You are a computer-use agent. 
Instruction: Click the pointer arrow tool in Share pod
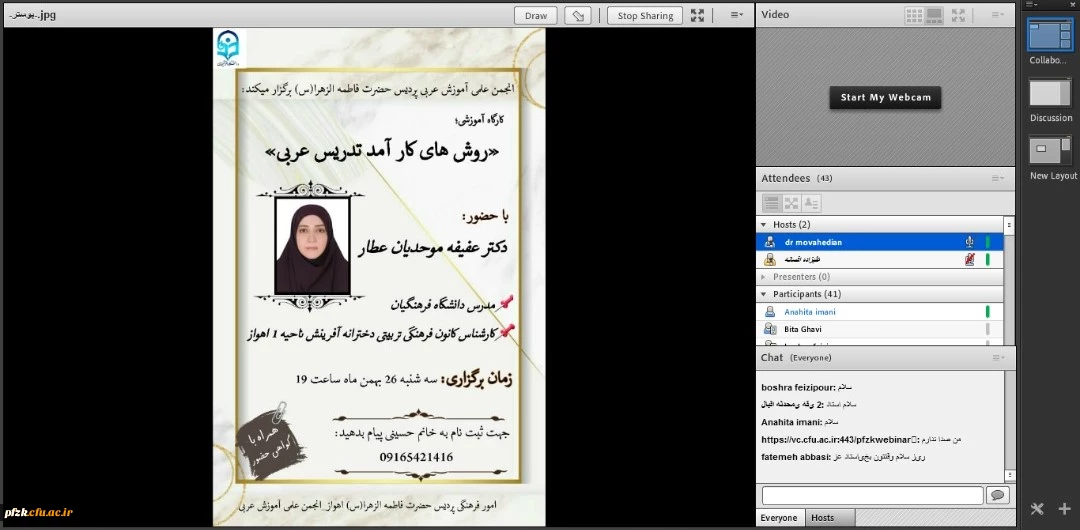point(577,15)
